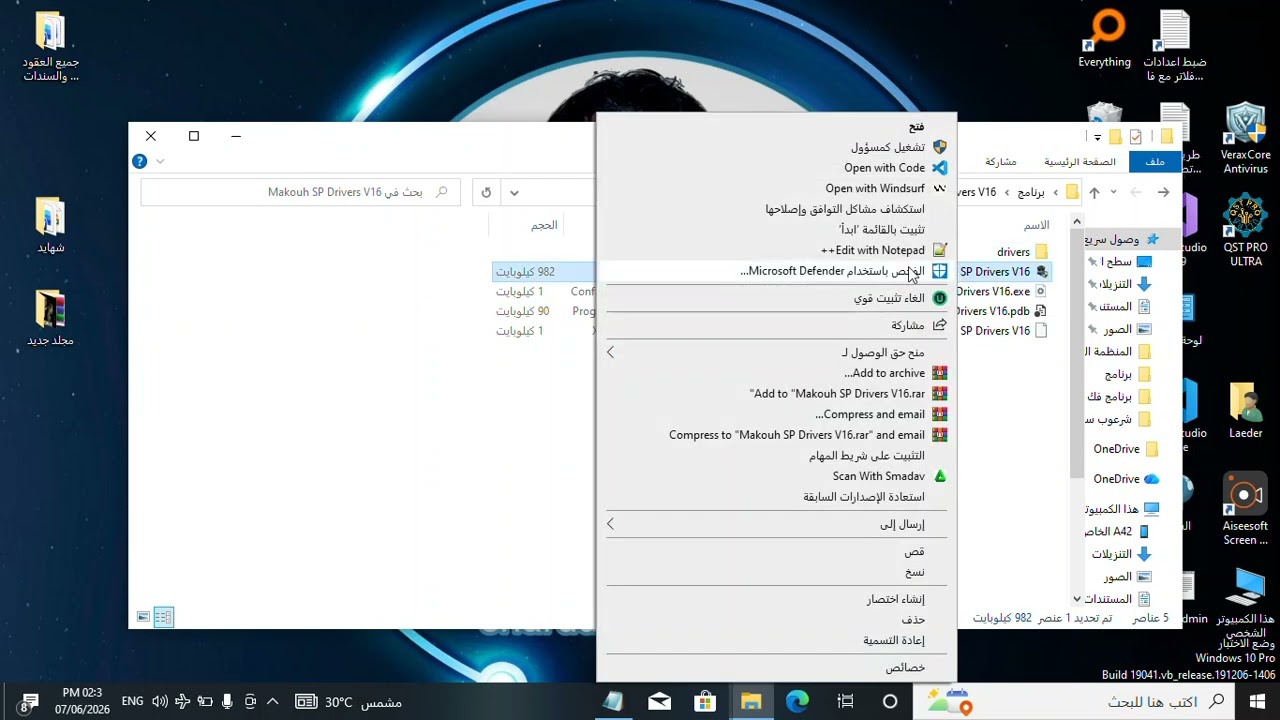Open the Laeder desktop icon

click(x=1245, y=411)
